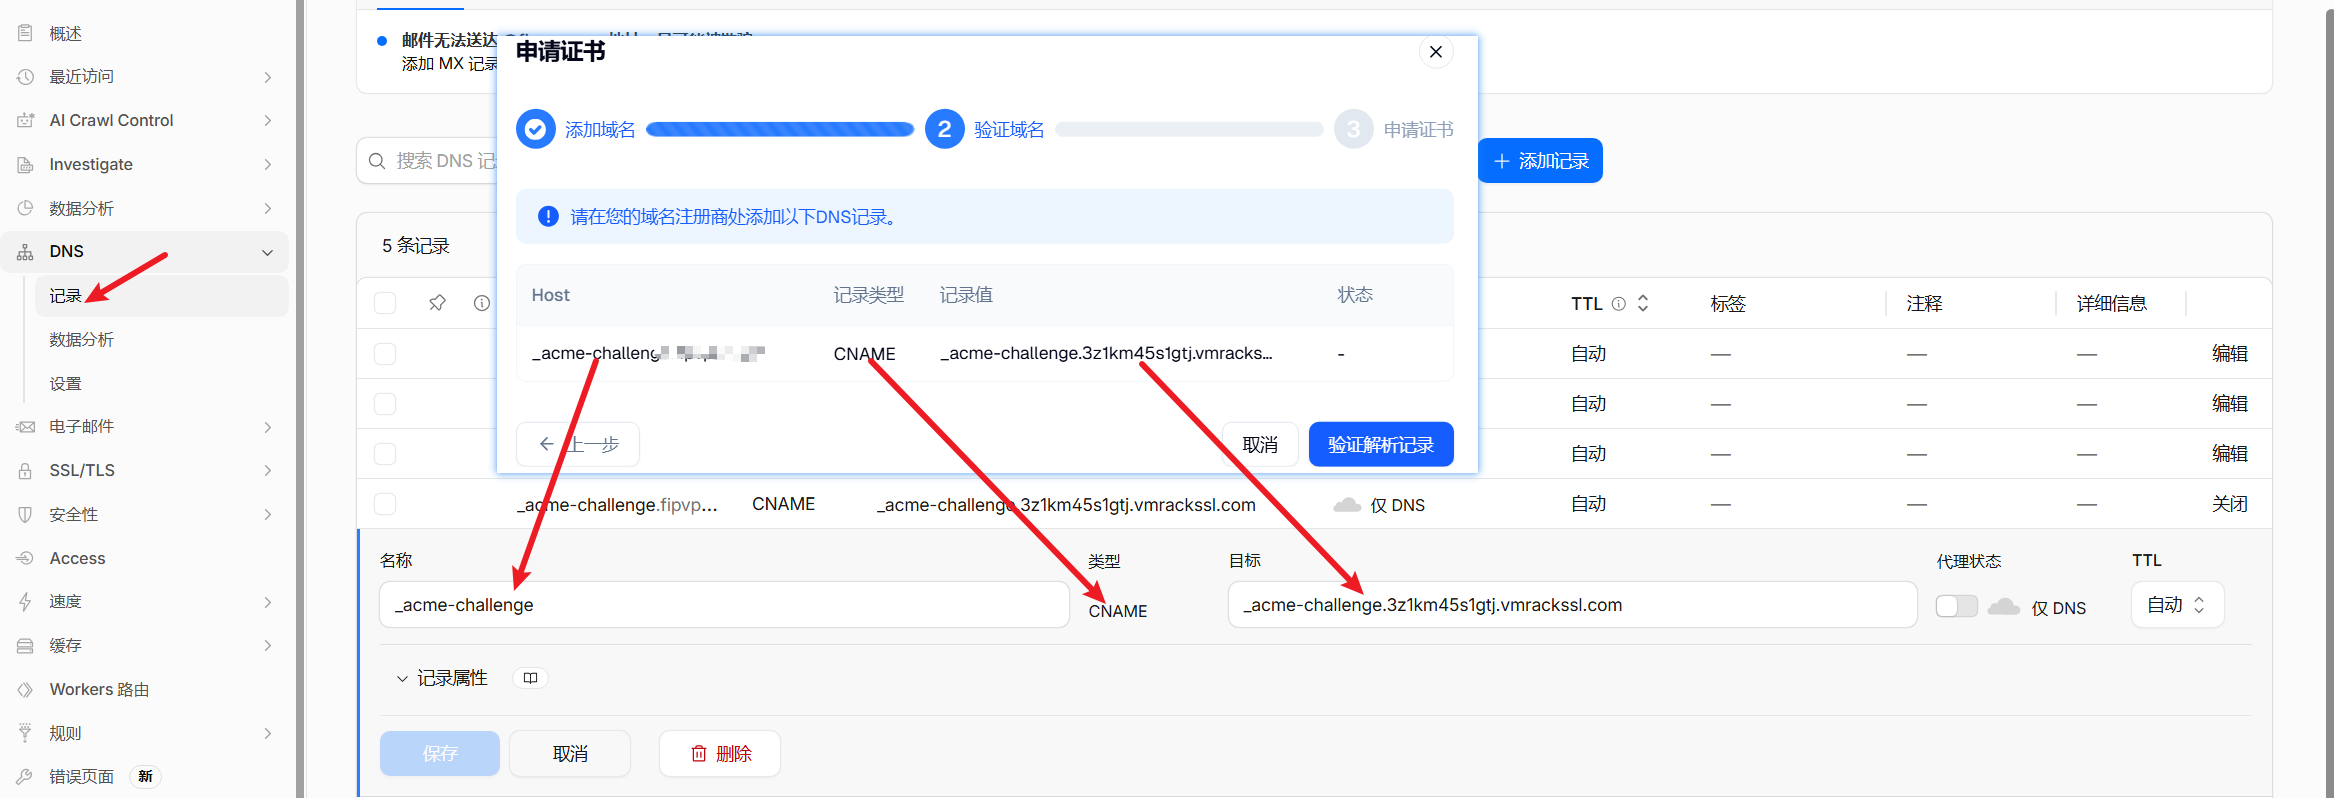Open the Access menu item
Screen dimensions: 2334x798
[x=145, y=558]
